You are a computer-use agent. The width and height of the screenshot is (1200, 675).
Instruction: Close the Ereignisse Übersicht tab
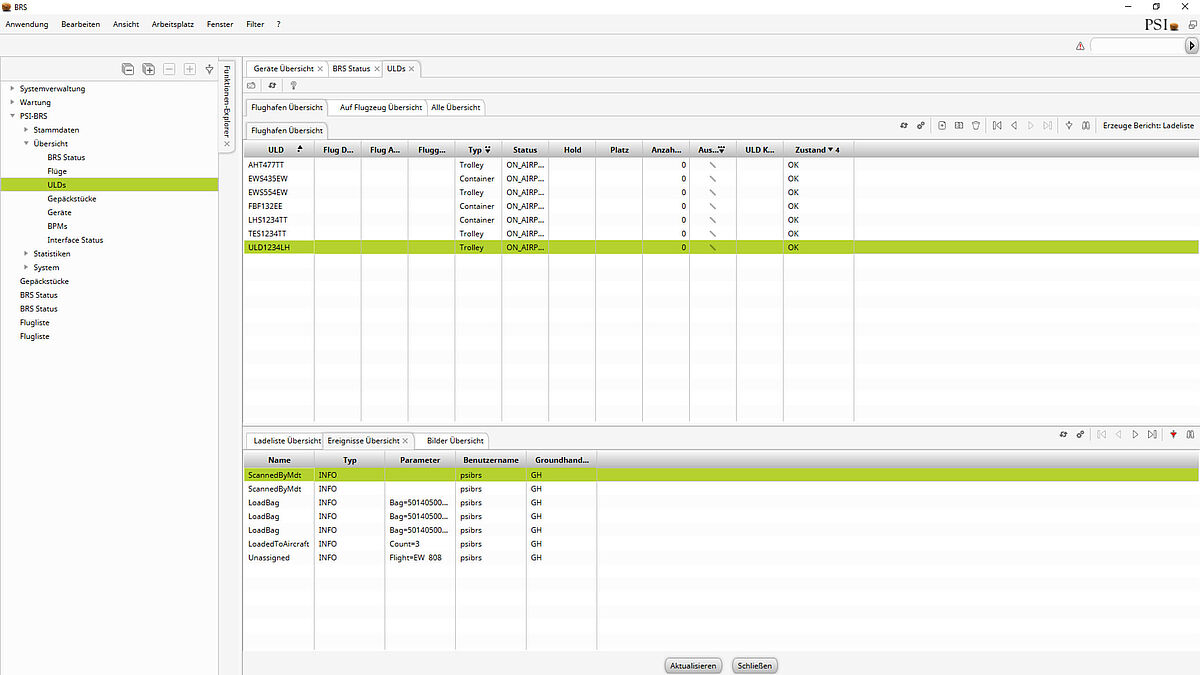pyautogui.click(x=405, y=441)
